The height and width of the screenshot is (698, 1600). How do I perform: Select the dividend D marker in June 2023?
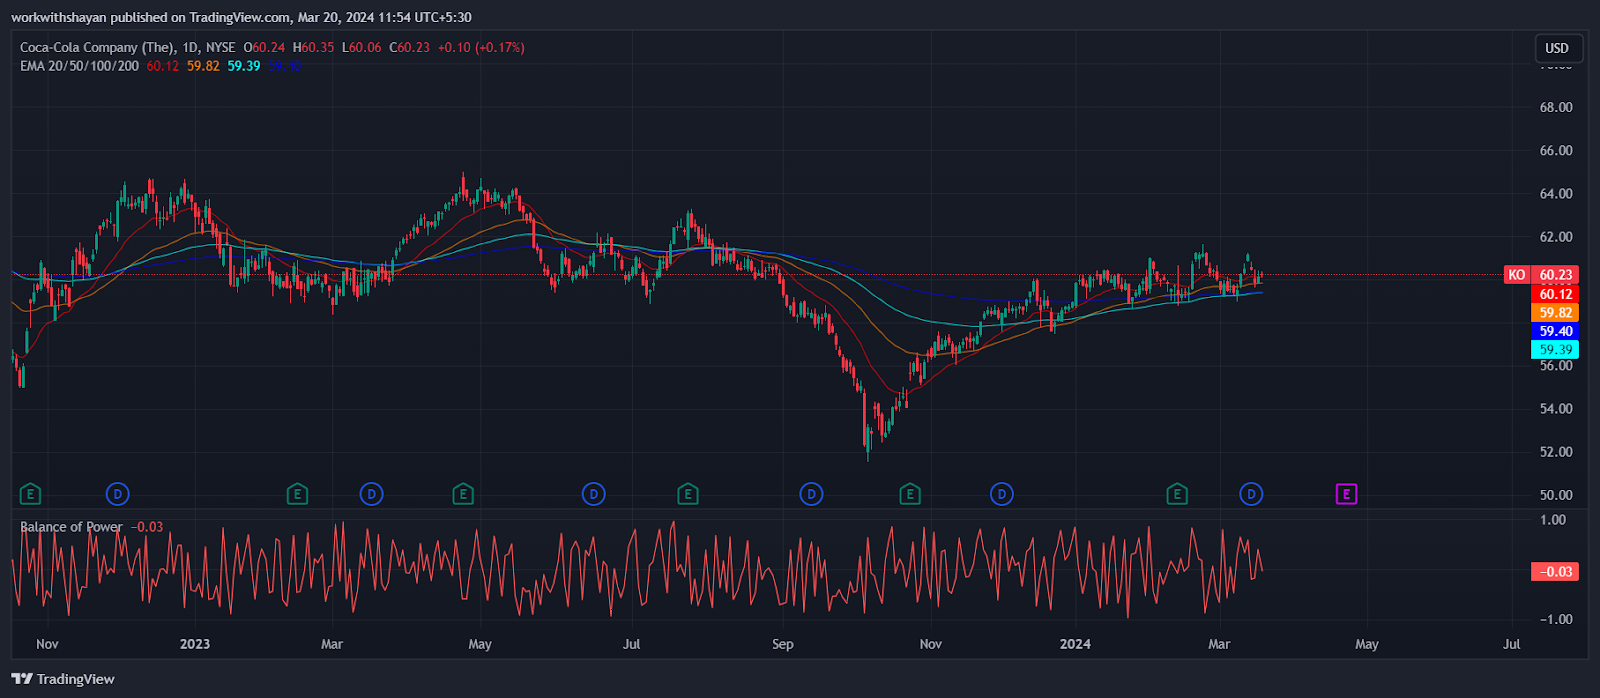pos(594,494)
